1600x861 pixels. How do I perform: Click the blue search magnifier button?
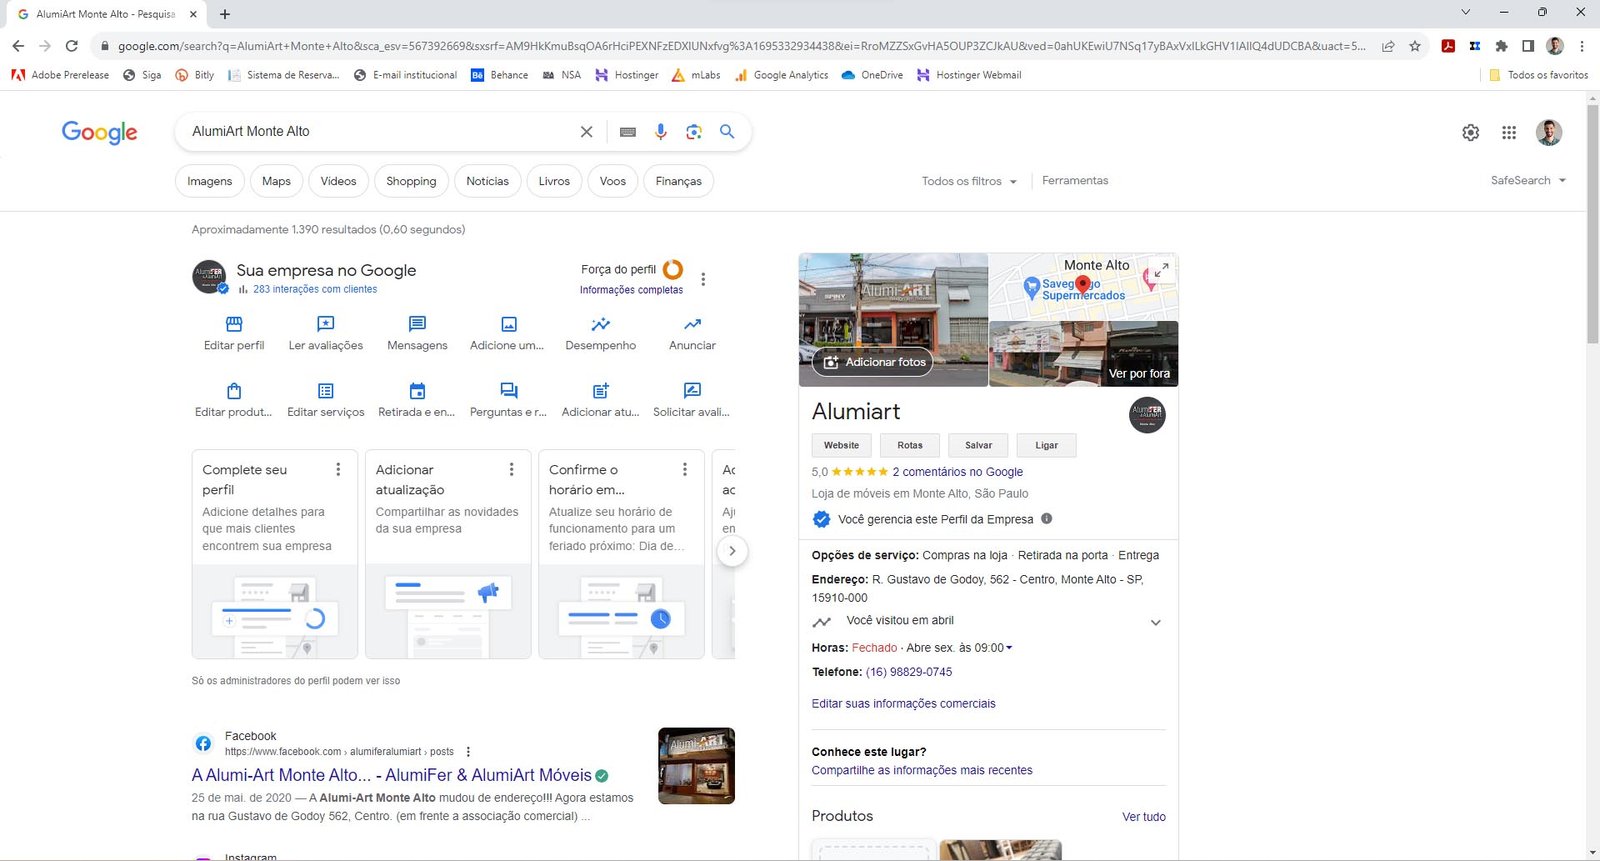point(727,132)
